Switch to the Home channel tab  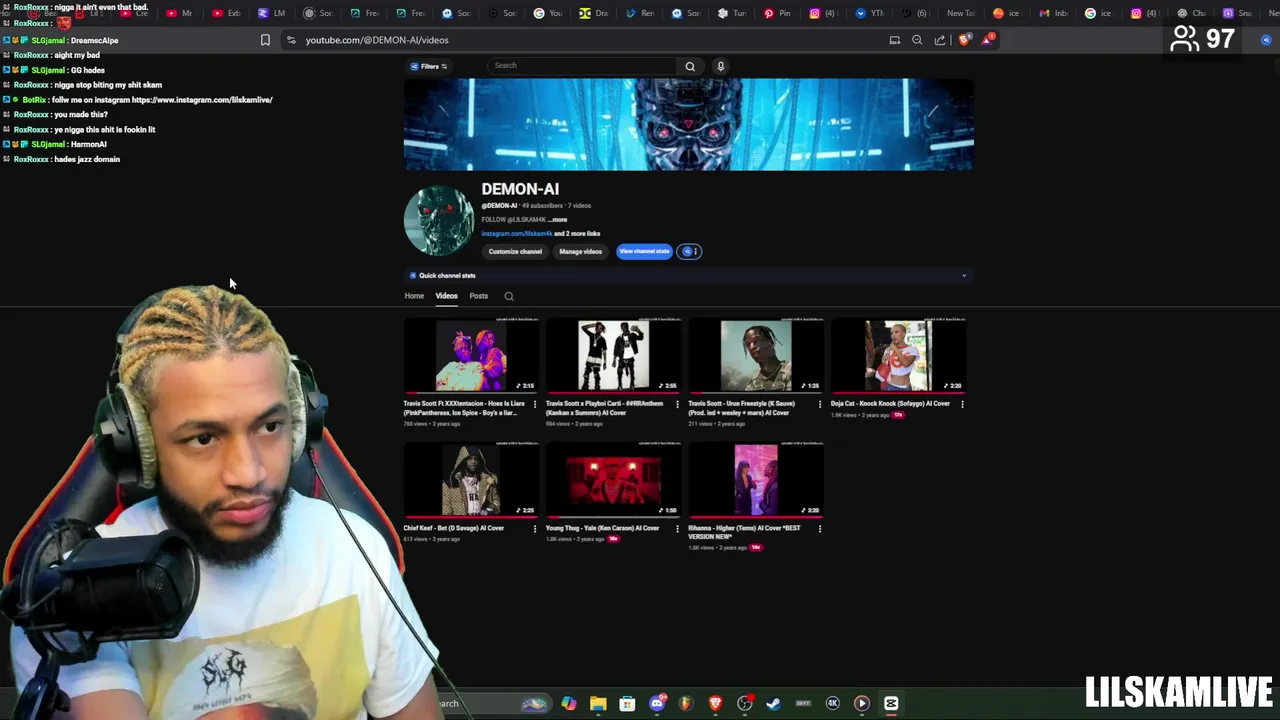414,296
